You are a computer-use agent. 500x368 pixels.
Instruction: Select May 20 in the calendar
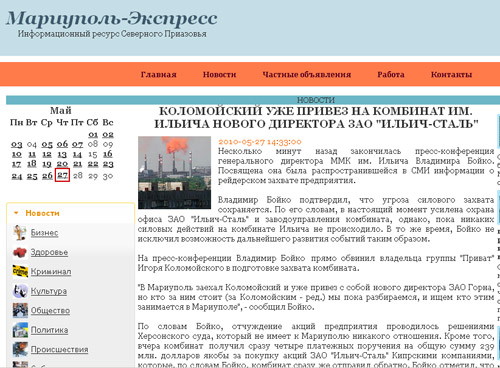tap(62, 164)
